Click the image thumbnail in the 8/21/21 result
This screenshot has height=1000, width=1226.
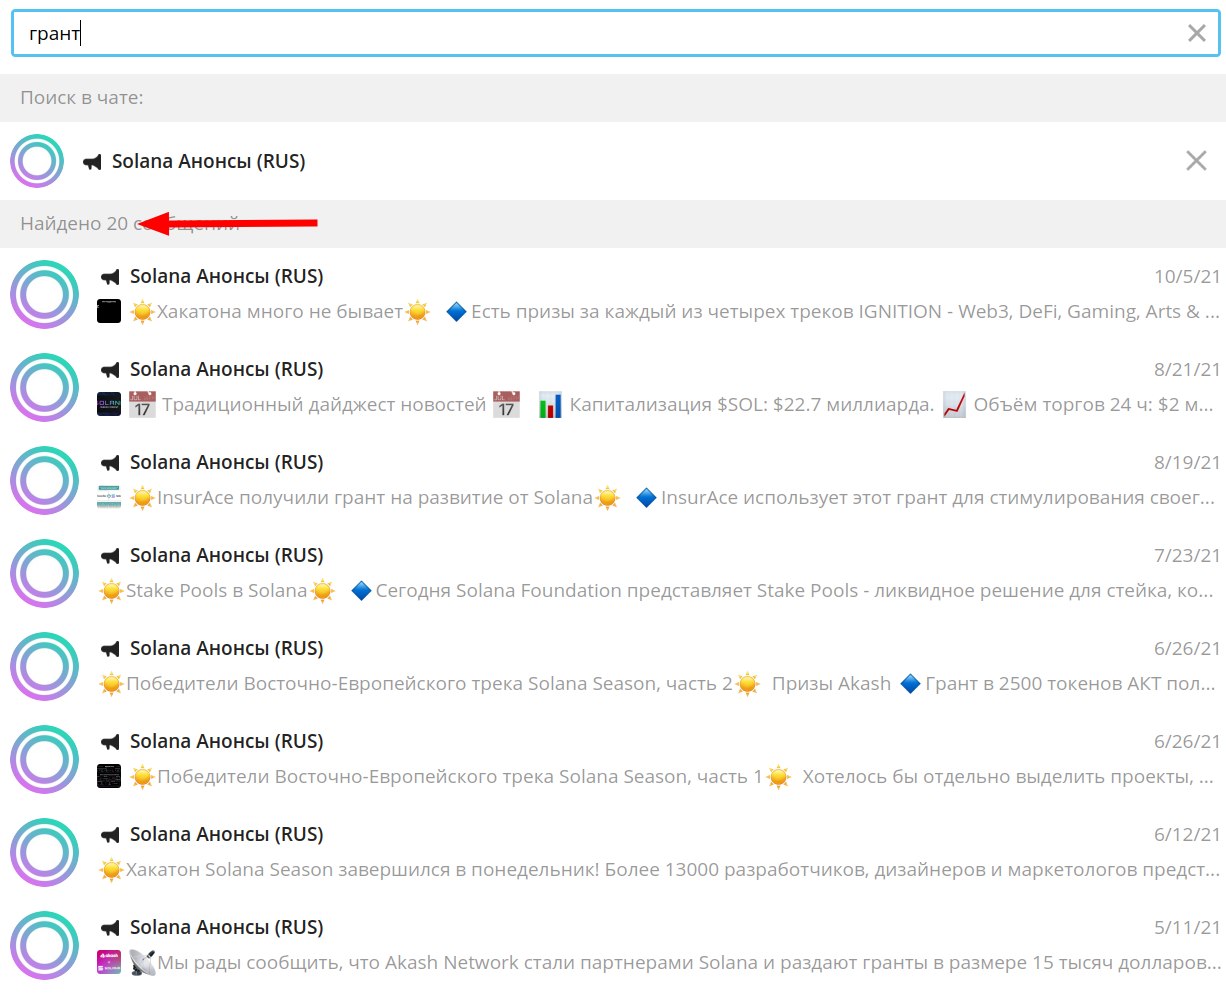[x=109, y=405]
